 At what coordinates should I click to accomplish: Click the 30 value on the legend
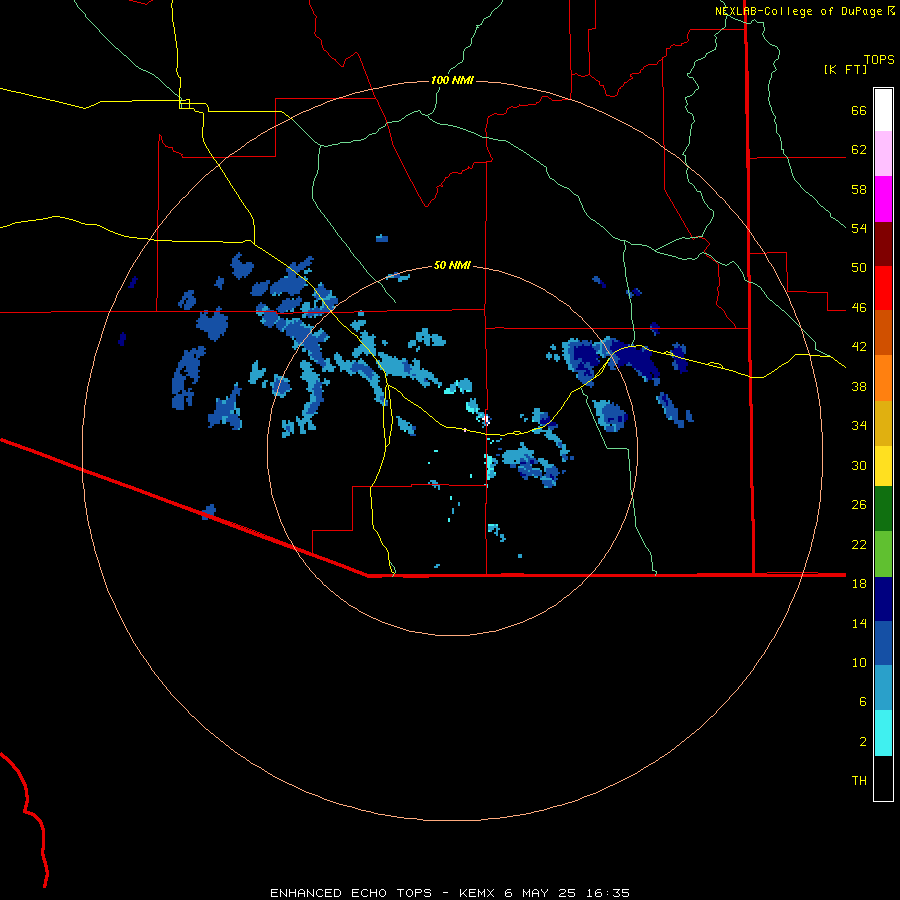[x=859, y=465]
